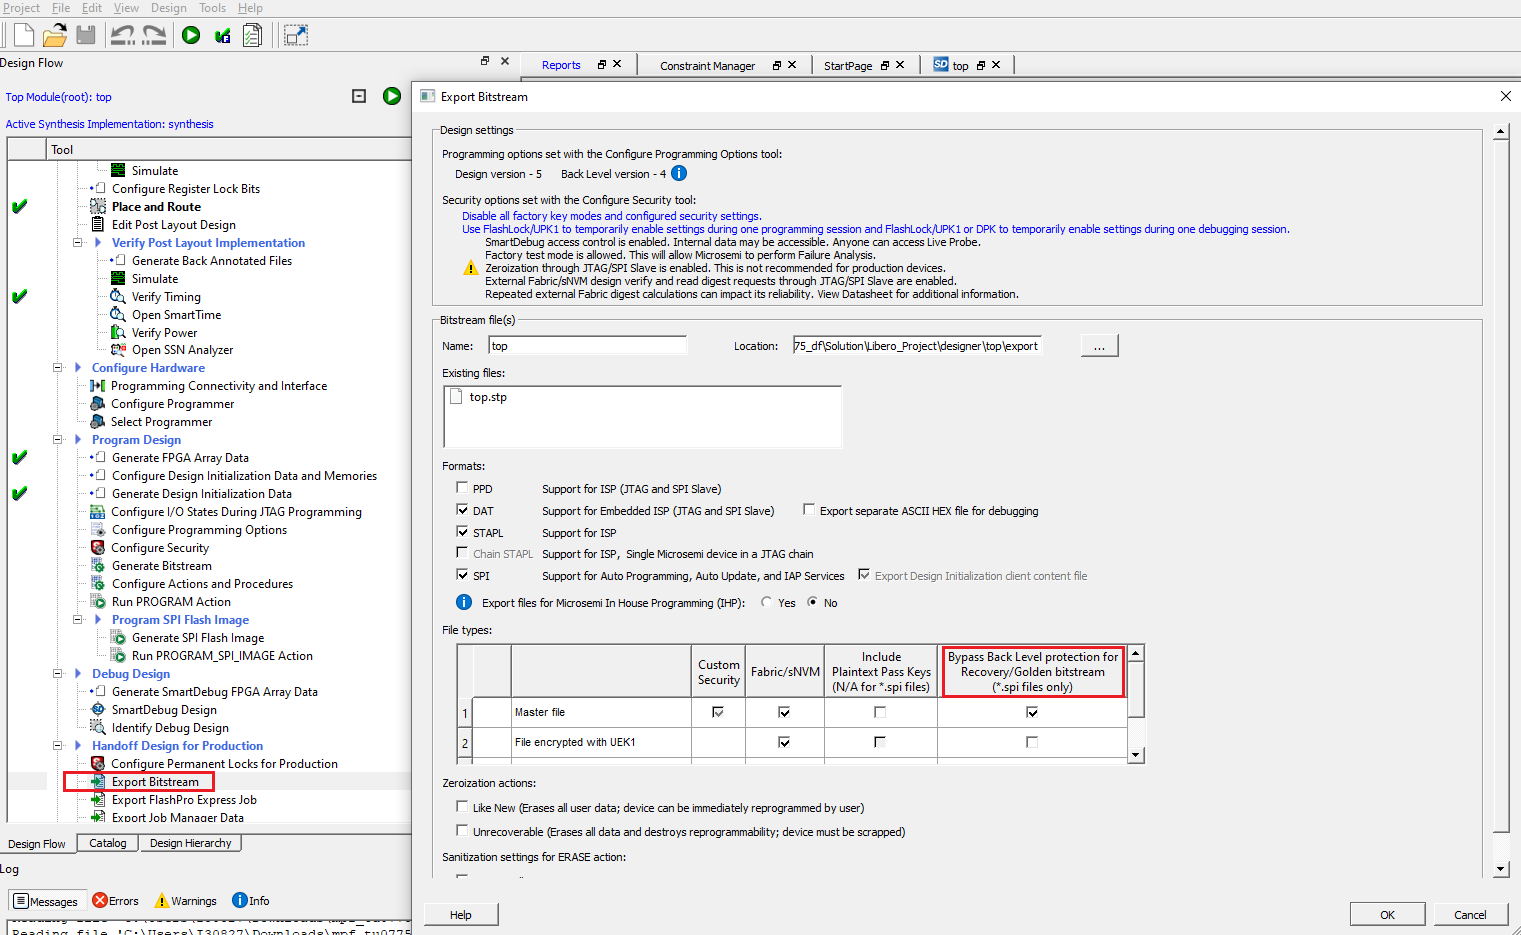Switch to the Constraint Manager tab
This screenshot has width=1521, height=935.
click(x=707, y=66)
